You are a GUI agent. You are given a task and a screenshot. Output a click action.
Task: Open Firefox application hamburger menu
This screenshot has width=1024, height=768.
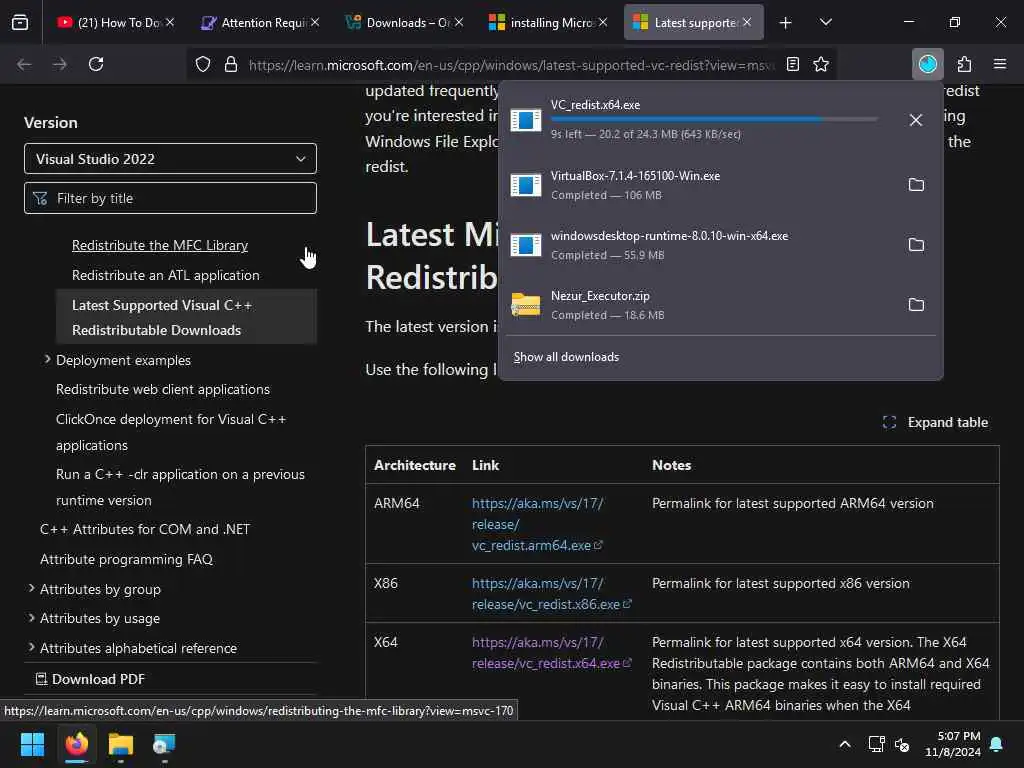(1000, 64)
